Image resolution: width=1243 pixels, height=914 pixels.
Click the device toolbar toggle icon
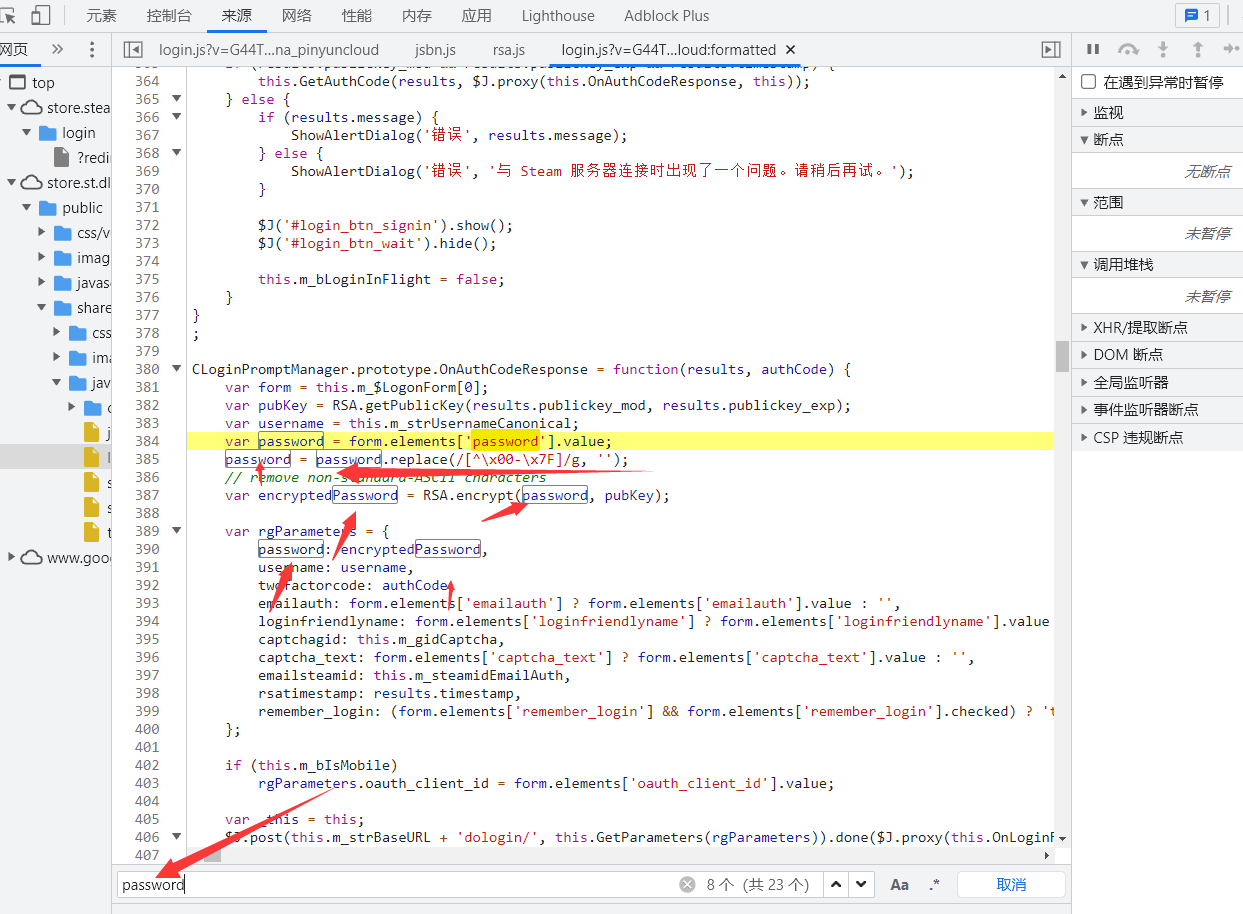(x=41, y=15)
